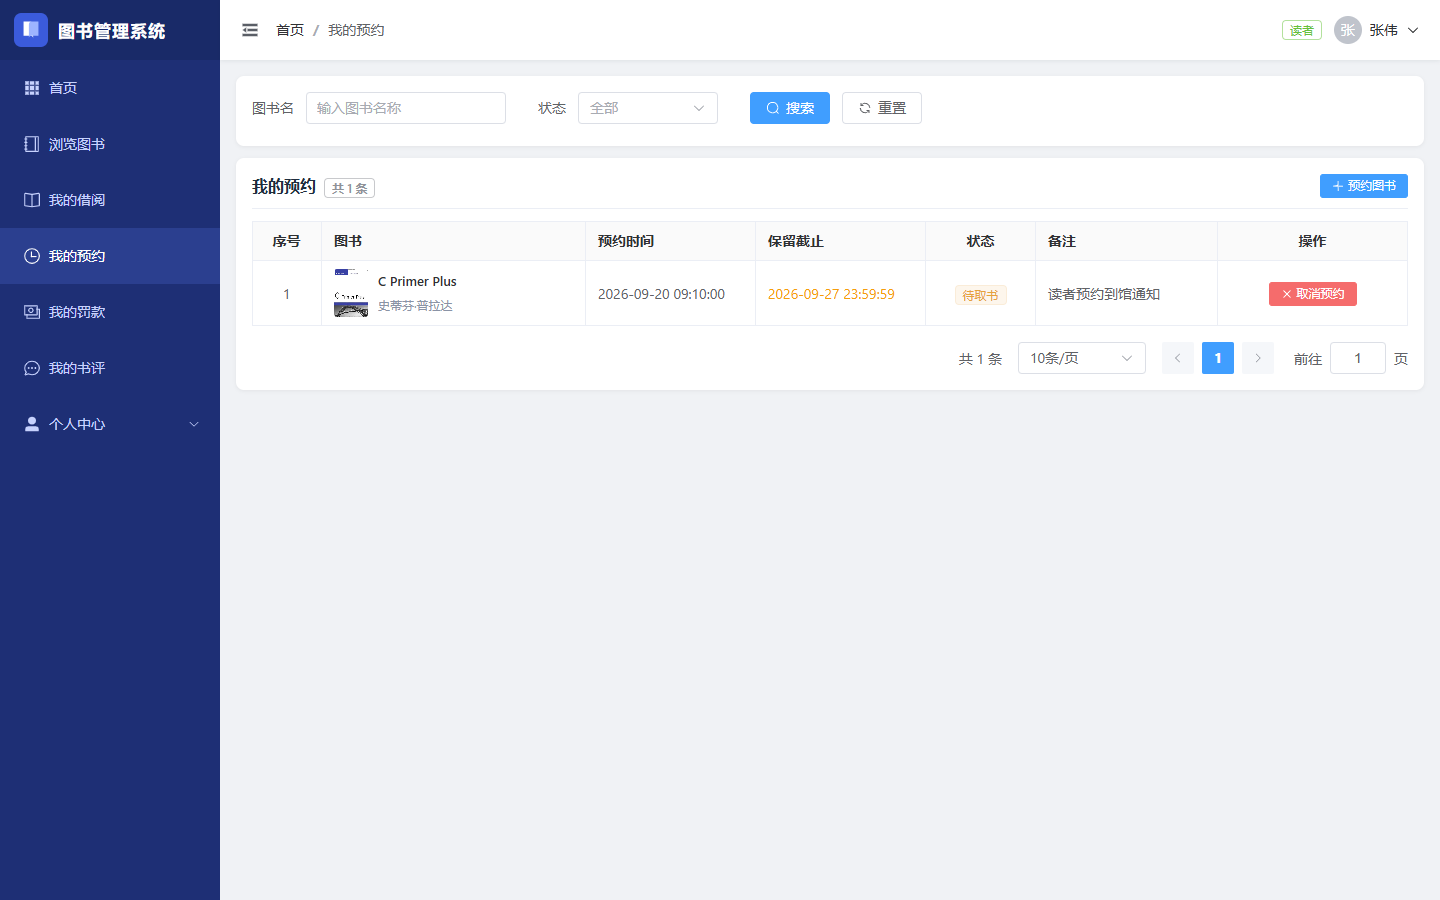The height and width of the screenshot is (900, 1440).
Task: Click the 首页 breadcrumb link
Action: (x=290, y=30)
